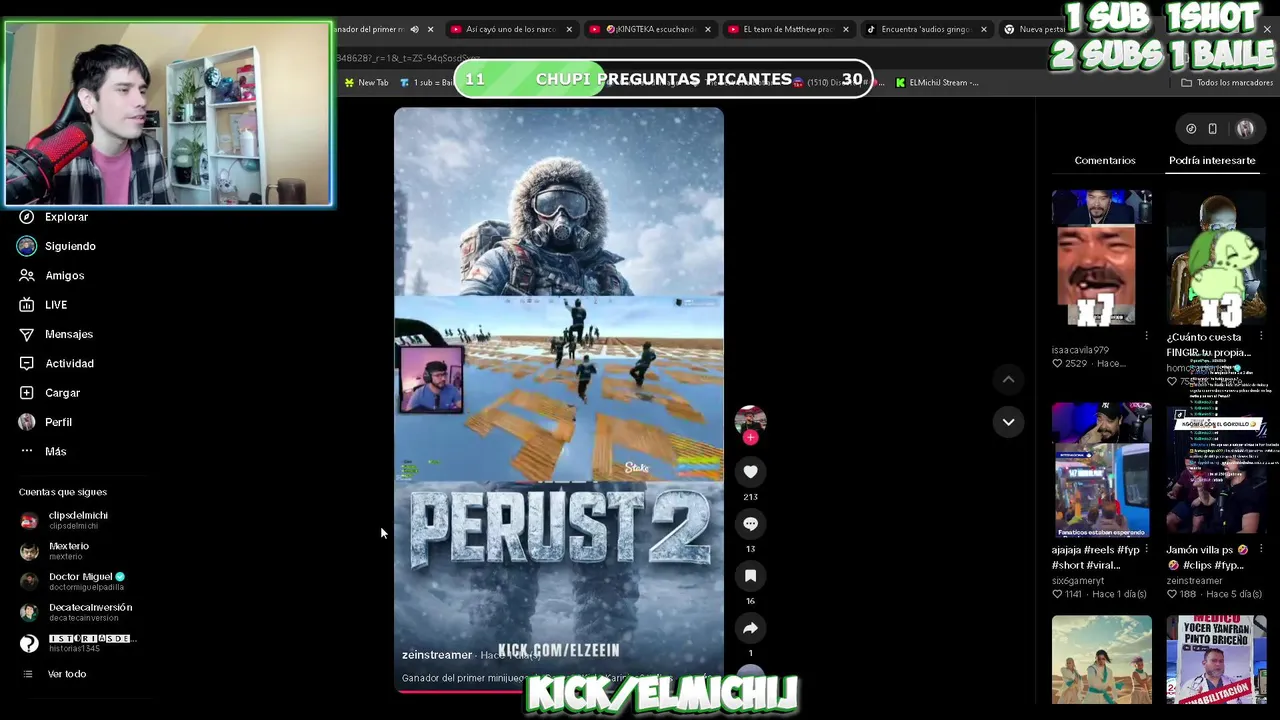Screen dimensions: 1280x720
Task: Toggle like heart on the video
Action: 750,472
